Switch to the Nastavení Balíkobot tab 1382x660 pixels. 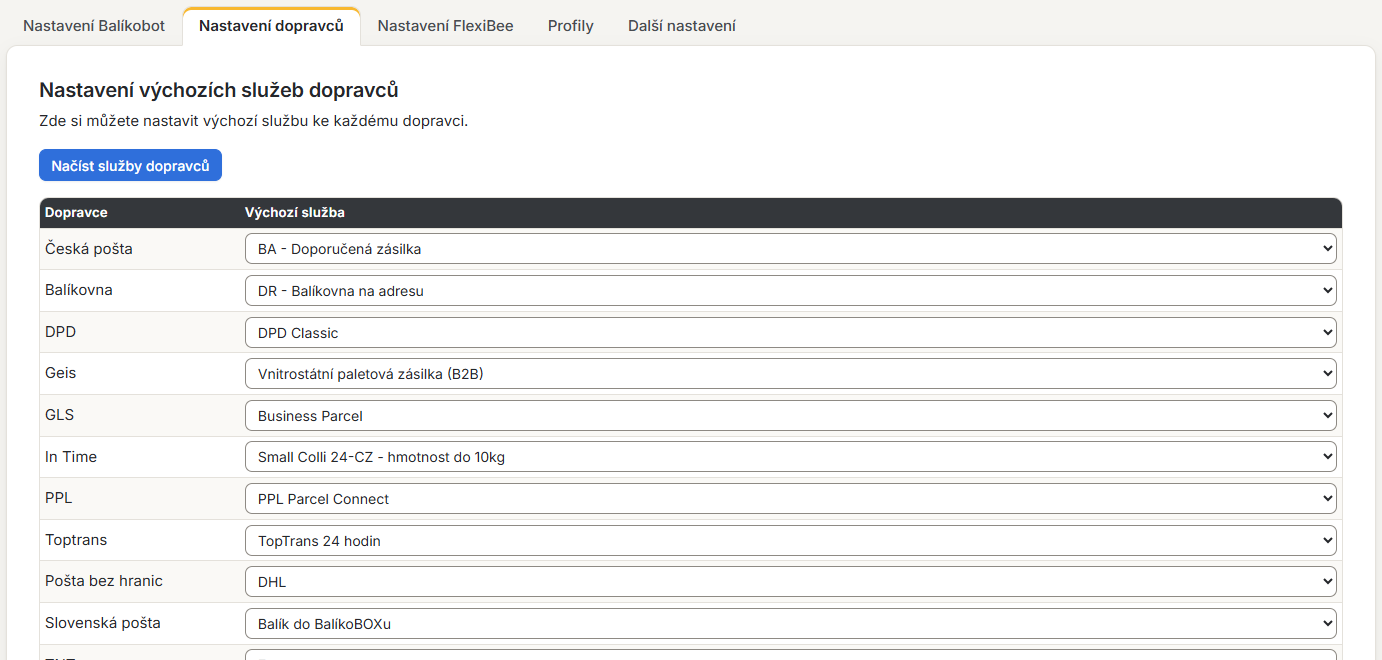(x=94, y=26)
